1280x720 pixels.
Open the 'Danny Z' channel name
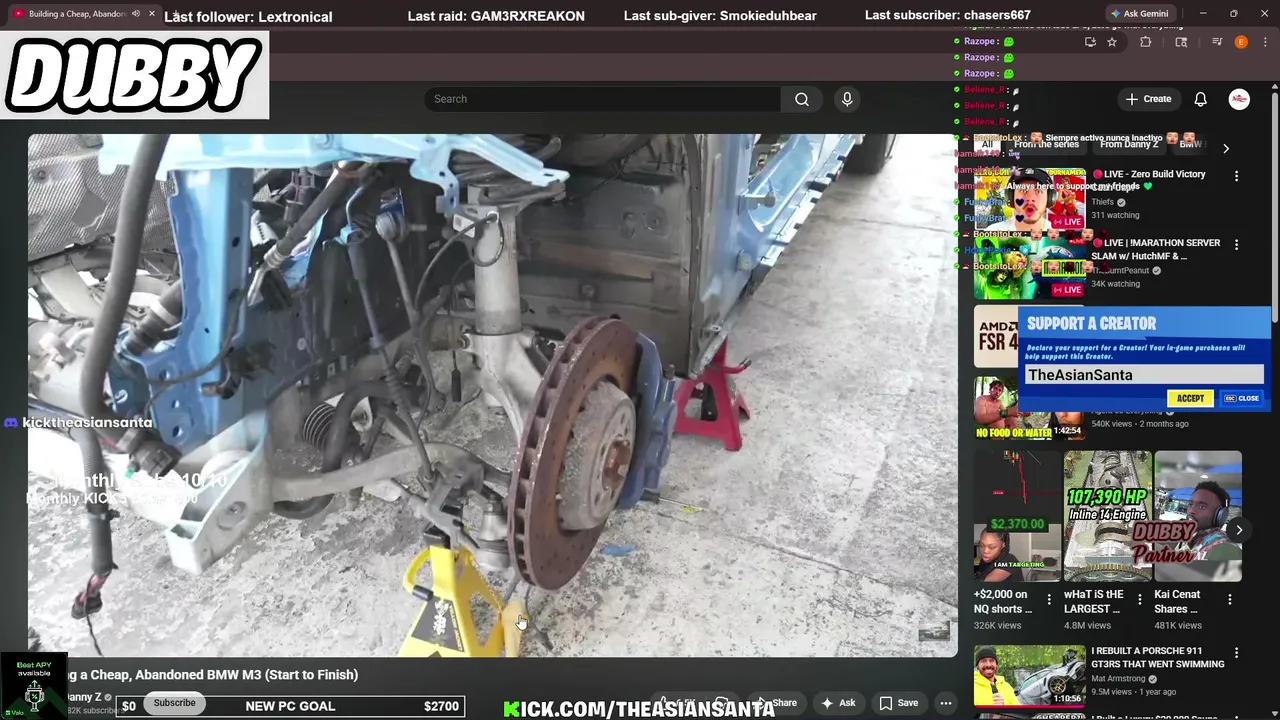(x=85, y=697)
